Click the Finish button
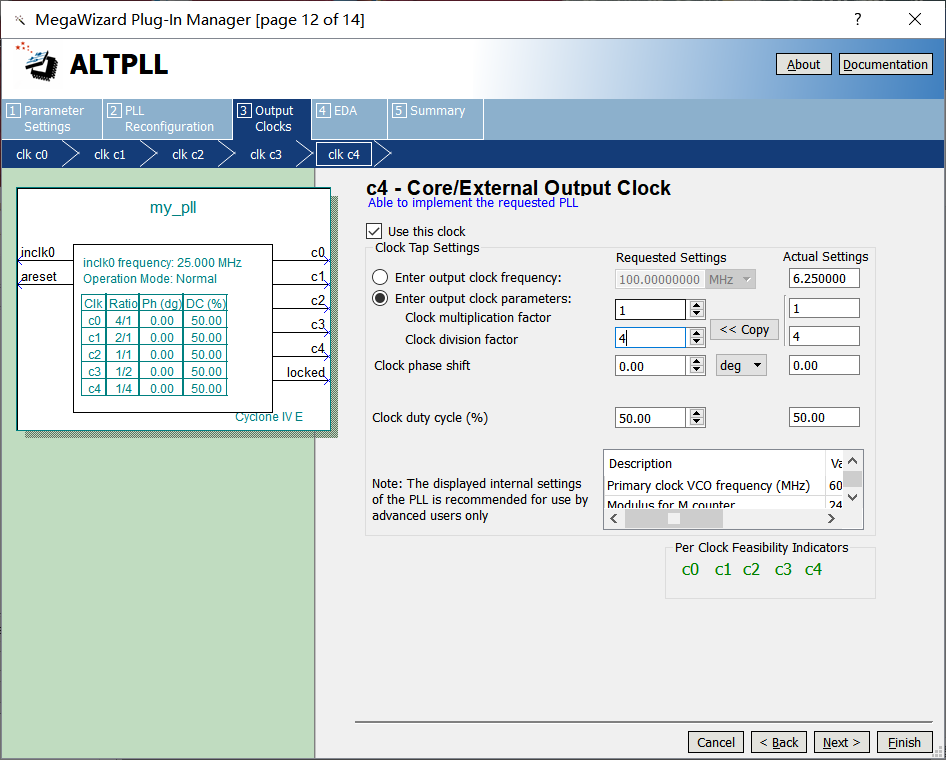The height and width of the screenshot is (760, 946). click(x=904, y=742)
